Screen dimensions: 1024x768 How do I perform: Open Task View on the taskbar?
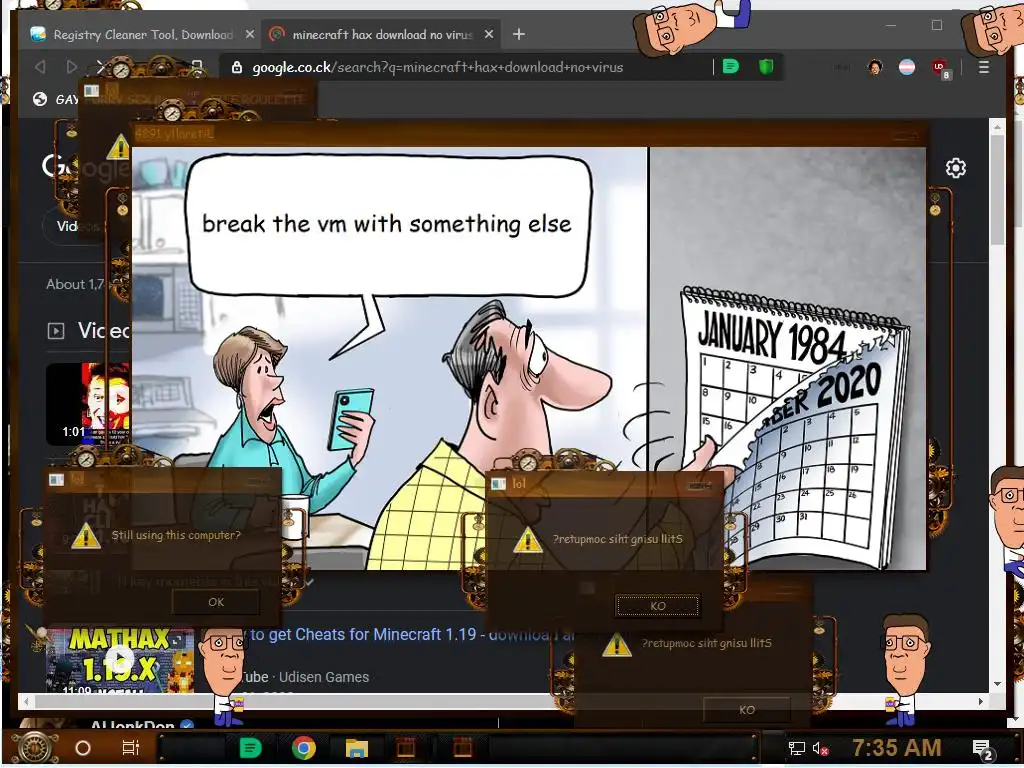click(x=131, y=748)
